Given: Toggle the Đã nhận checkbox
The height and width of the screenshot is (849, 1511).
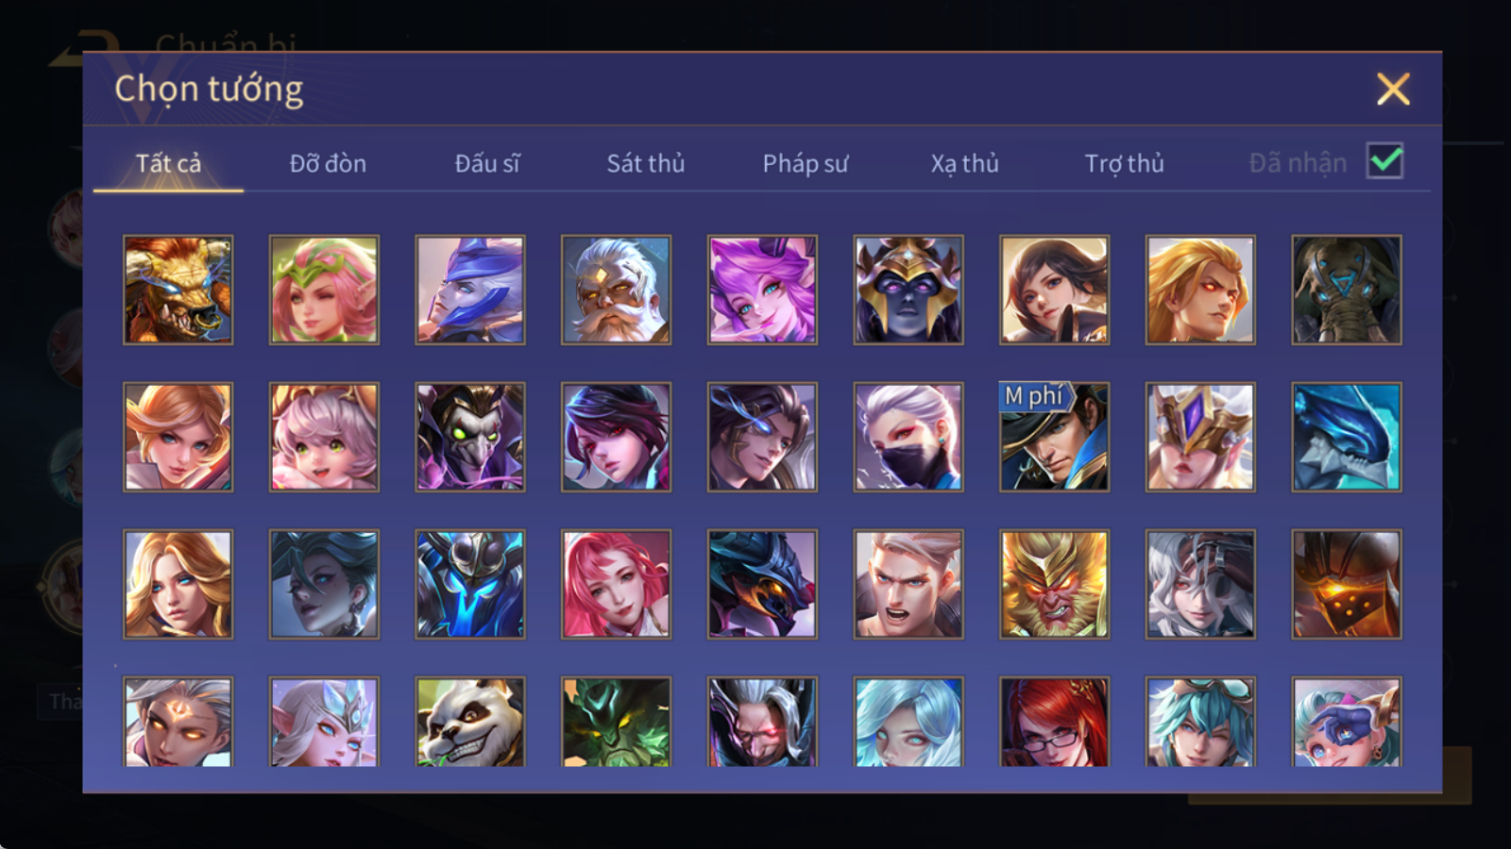Looking at the screenshot, I should coord(1385,161).
